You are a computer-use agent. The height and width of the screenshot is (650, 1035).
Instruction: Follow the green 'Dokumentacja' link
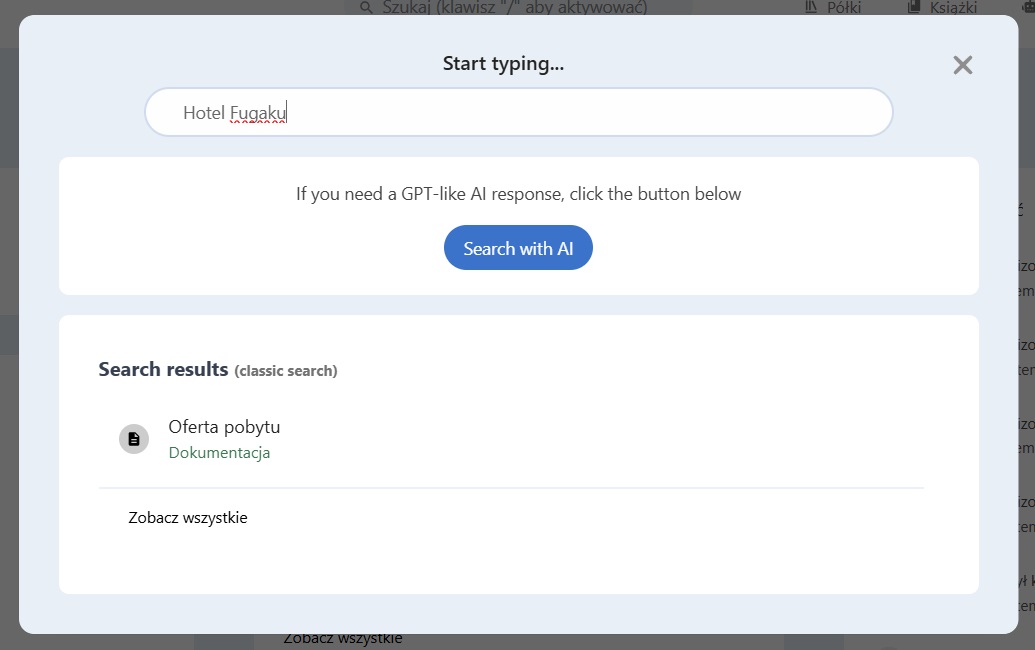coord(219,453)
